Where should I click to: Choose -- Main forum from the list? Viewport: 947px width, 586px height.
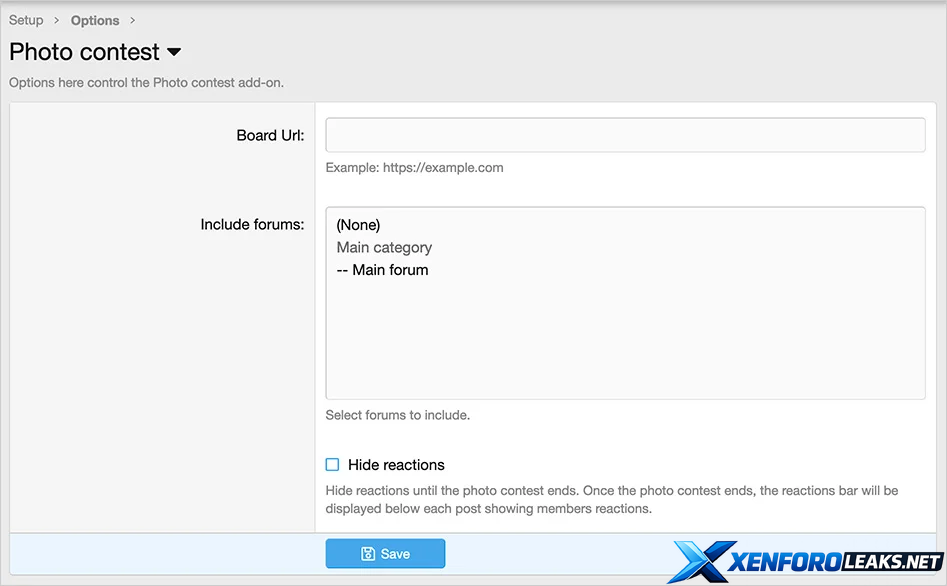click(x=382, y=270)
